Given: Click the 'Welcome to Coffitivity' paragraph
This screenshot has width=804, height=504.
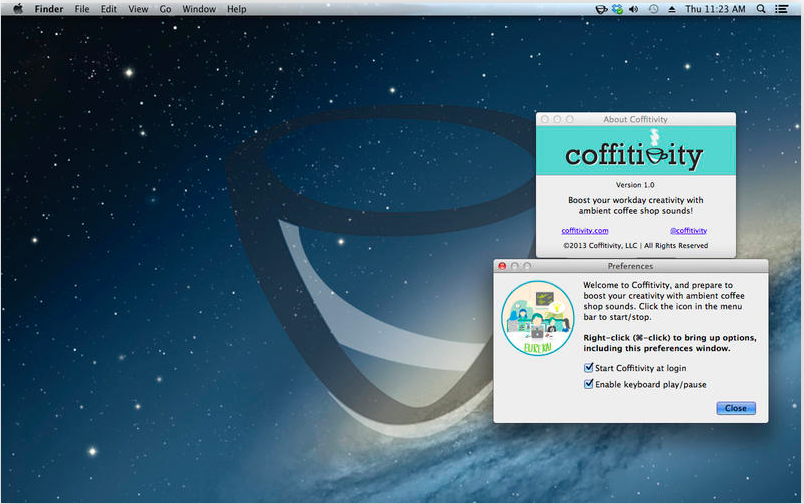Looking at the screenshot, I should (664, 301).
